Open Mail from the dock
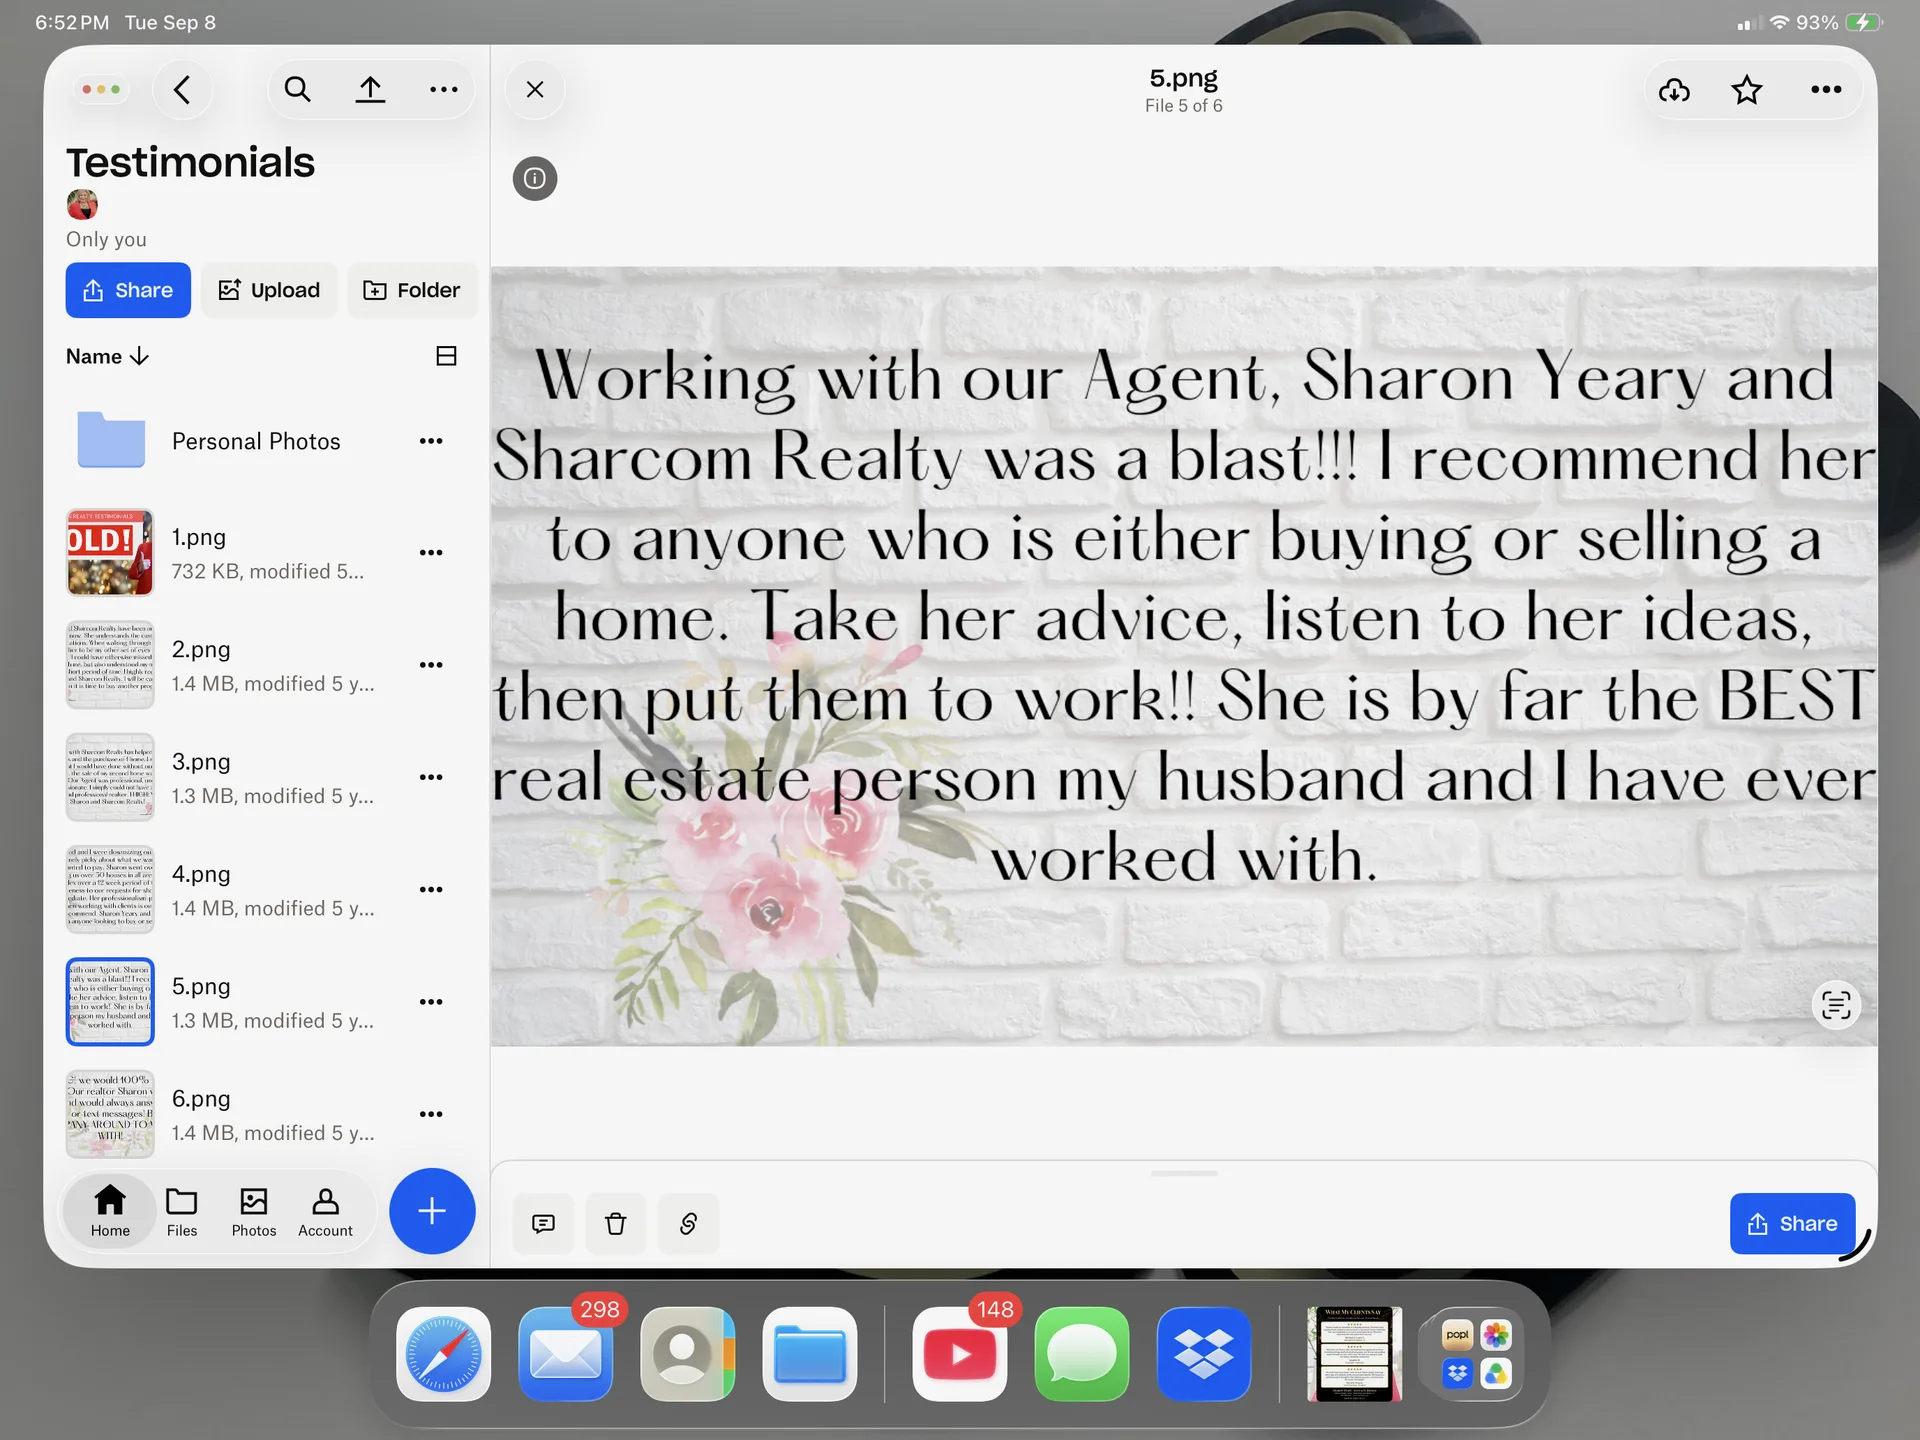 click(566, 1354)
